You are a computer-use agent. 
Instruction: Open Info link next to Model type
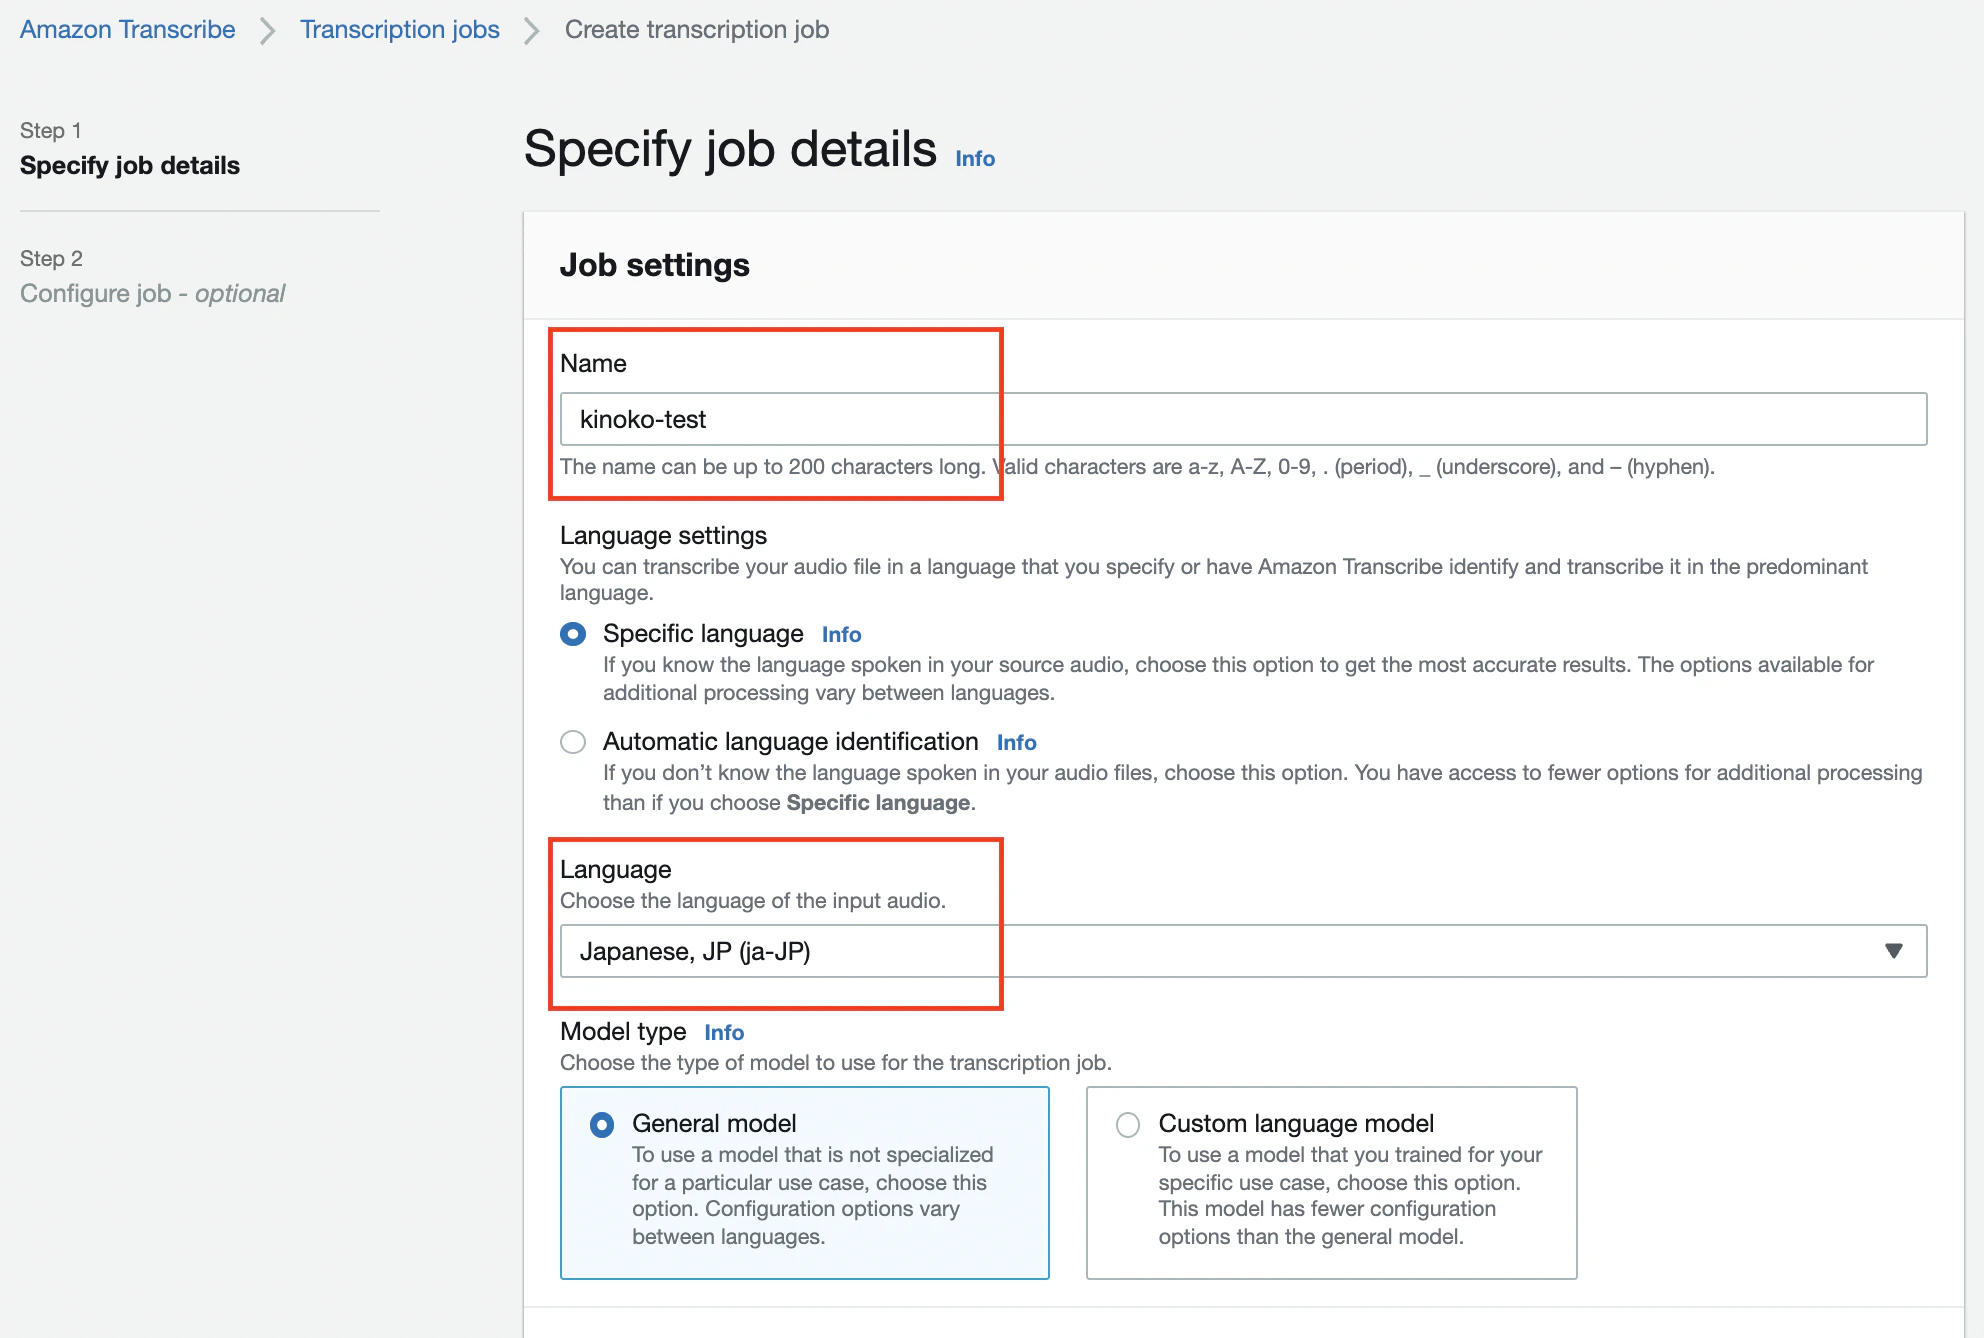[x=723, y=1033]
